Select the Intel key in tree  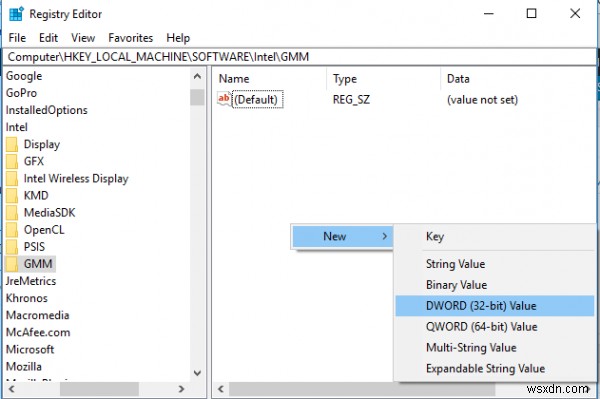16,127
